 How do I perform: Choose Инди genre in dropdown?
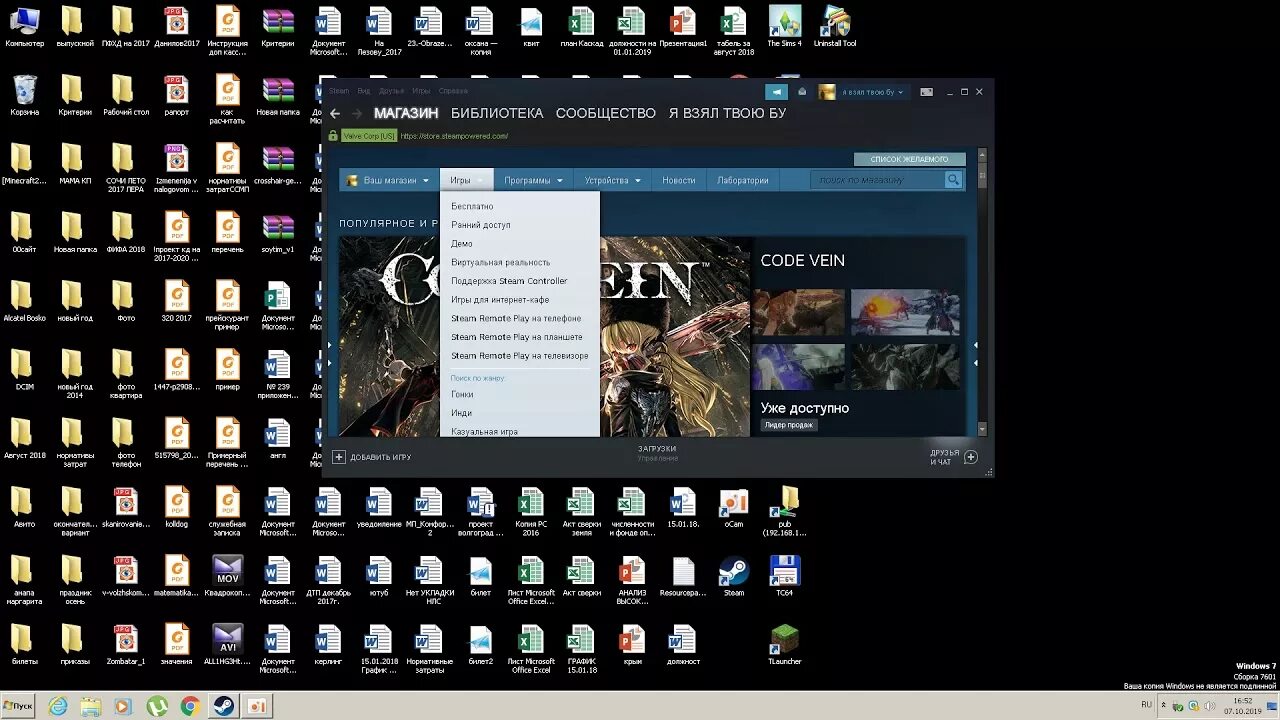click(461, 413)
